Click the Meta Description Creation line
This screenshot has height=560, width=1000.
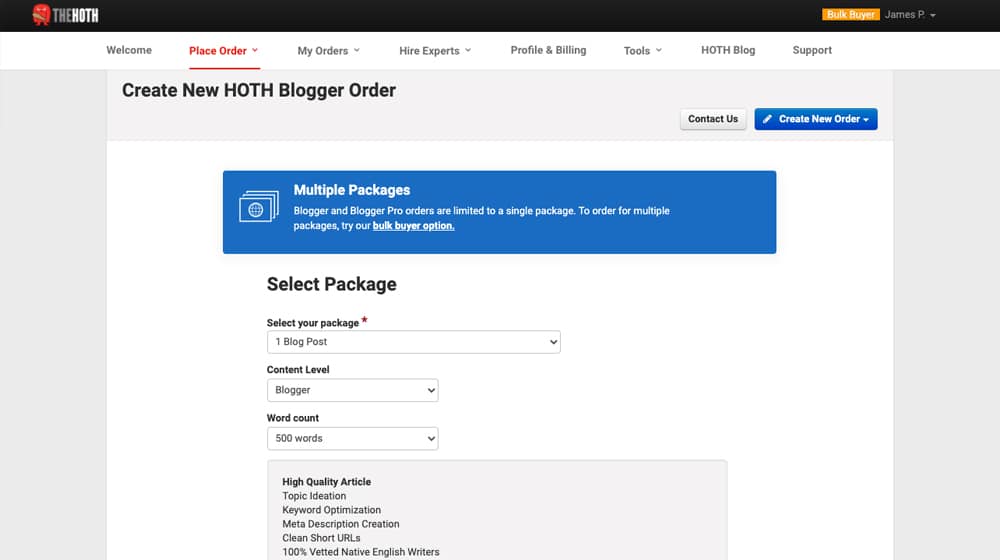pos(341,524)
